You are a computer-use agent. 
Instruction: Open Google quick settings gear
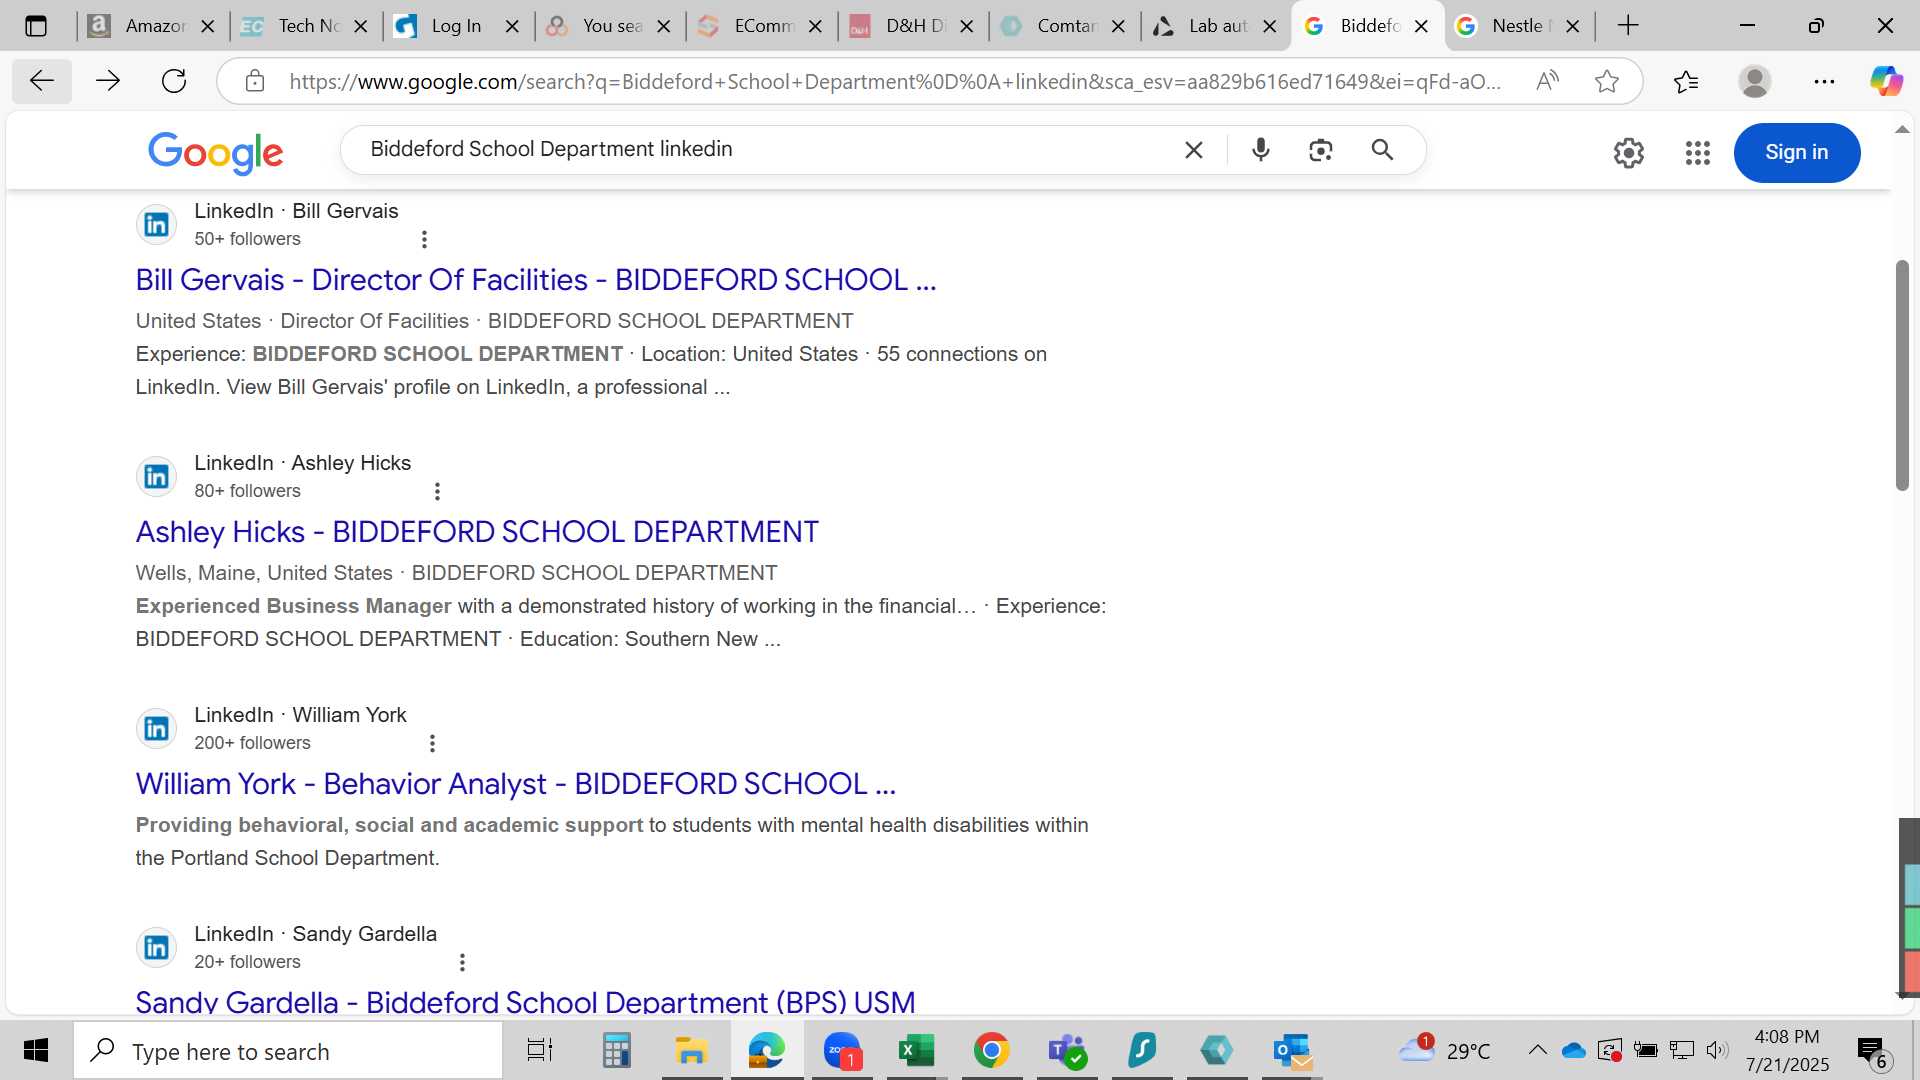[1628, 153]
